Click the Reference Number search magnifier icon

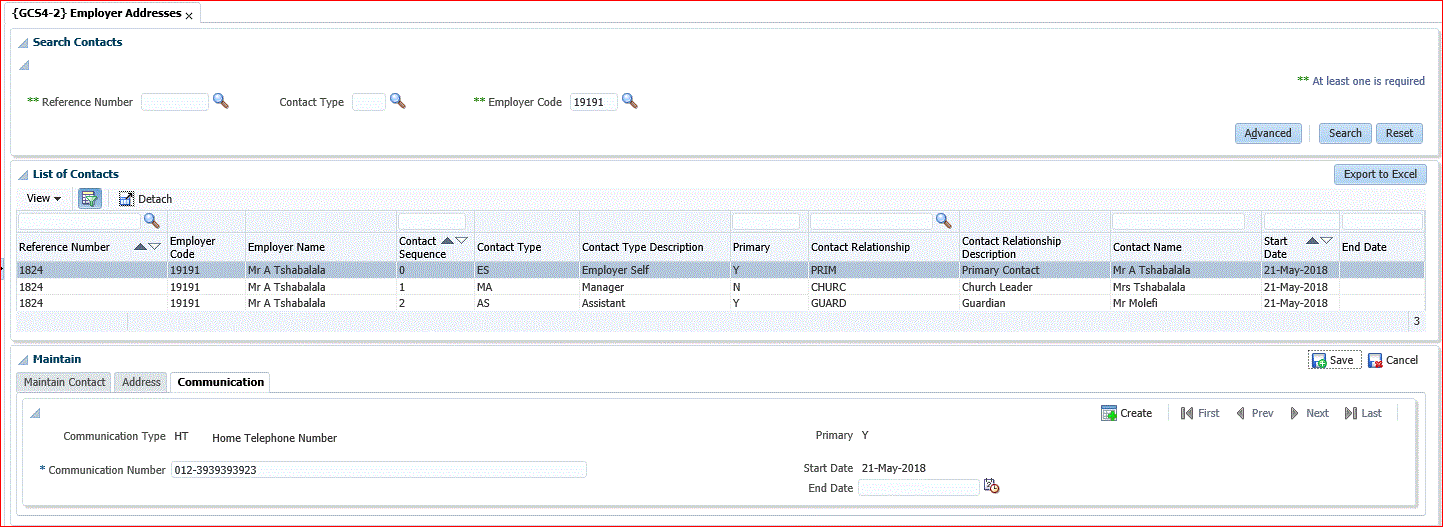221,101
